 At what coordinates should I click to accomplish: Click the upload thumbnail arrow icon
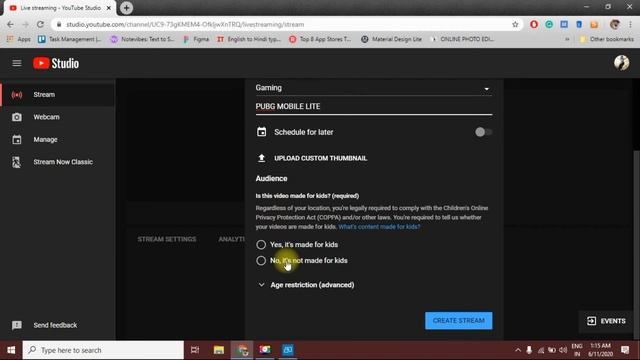point(261,158)
